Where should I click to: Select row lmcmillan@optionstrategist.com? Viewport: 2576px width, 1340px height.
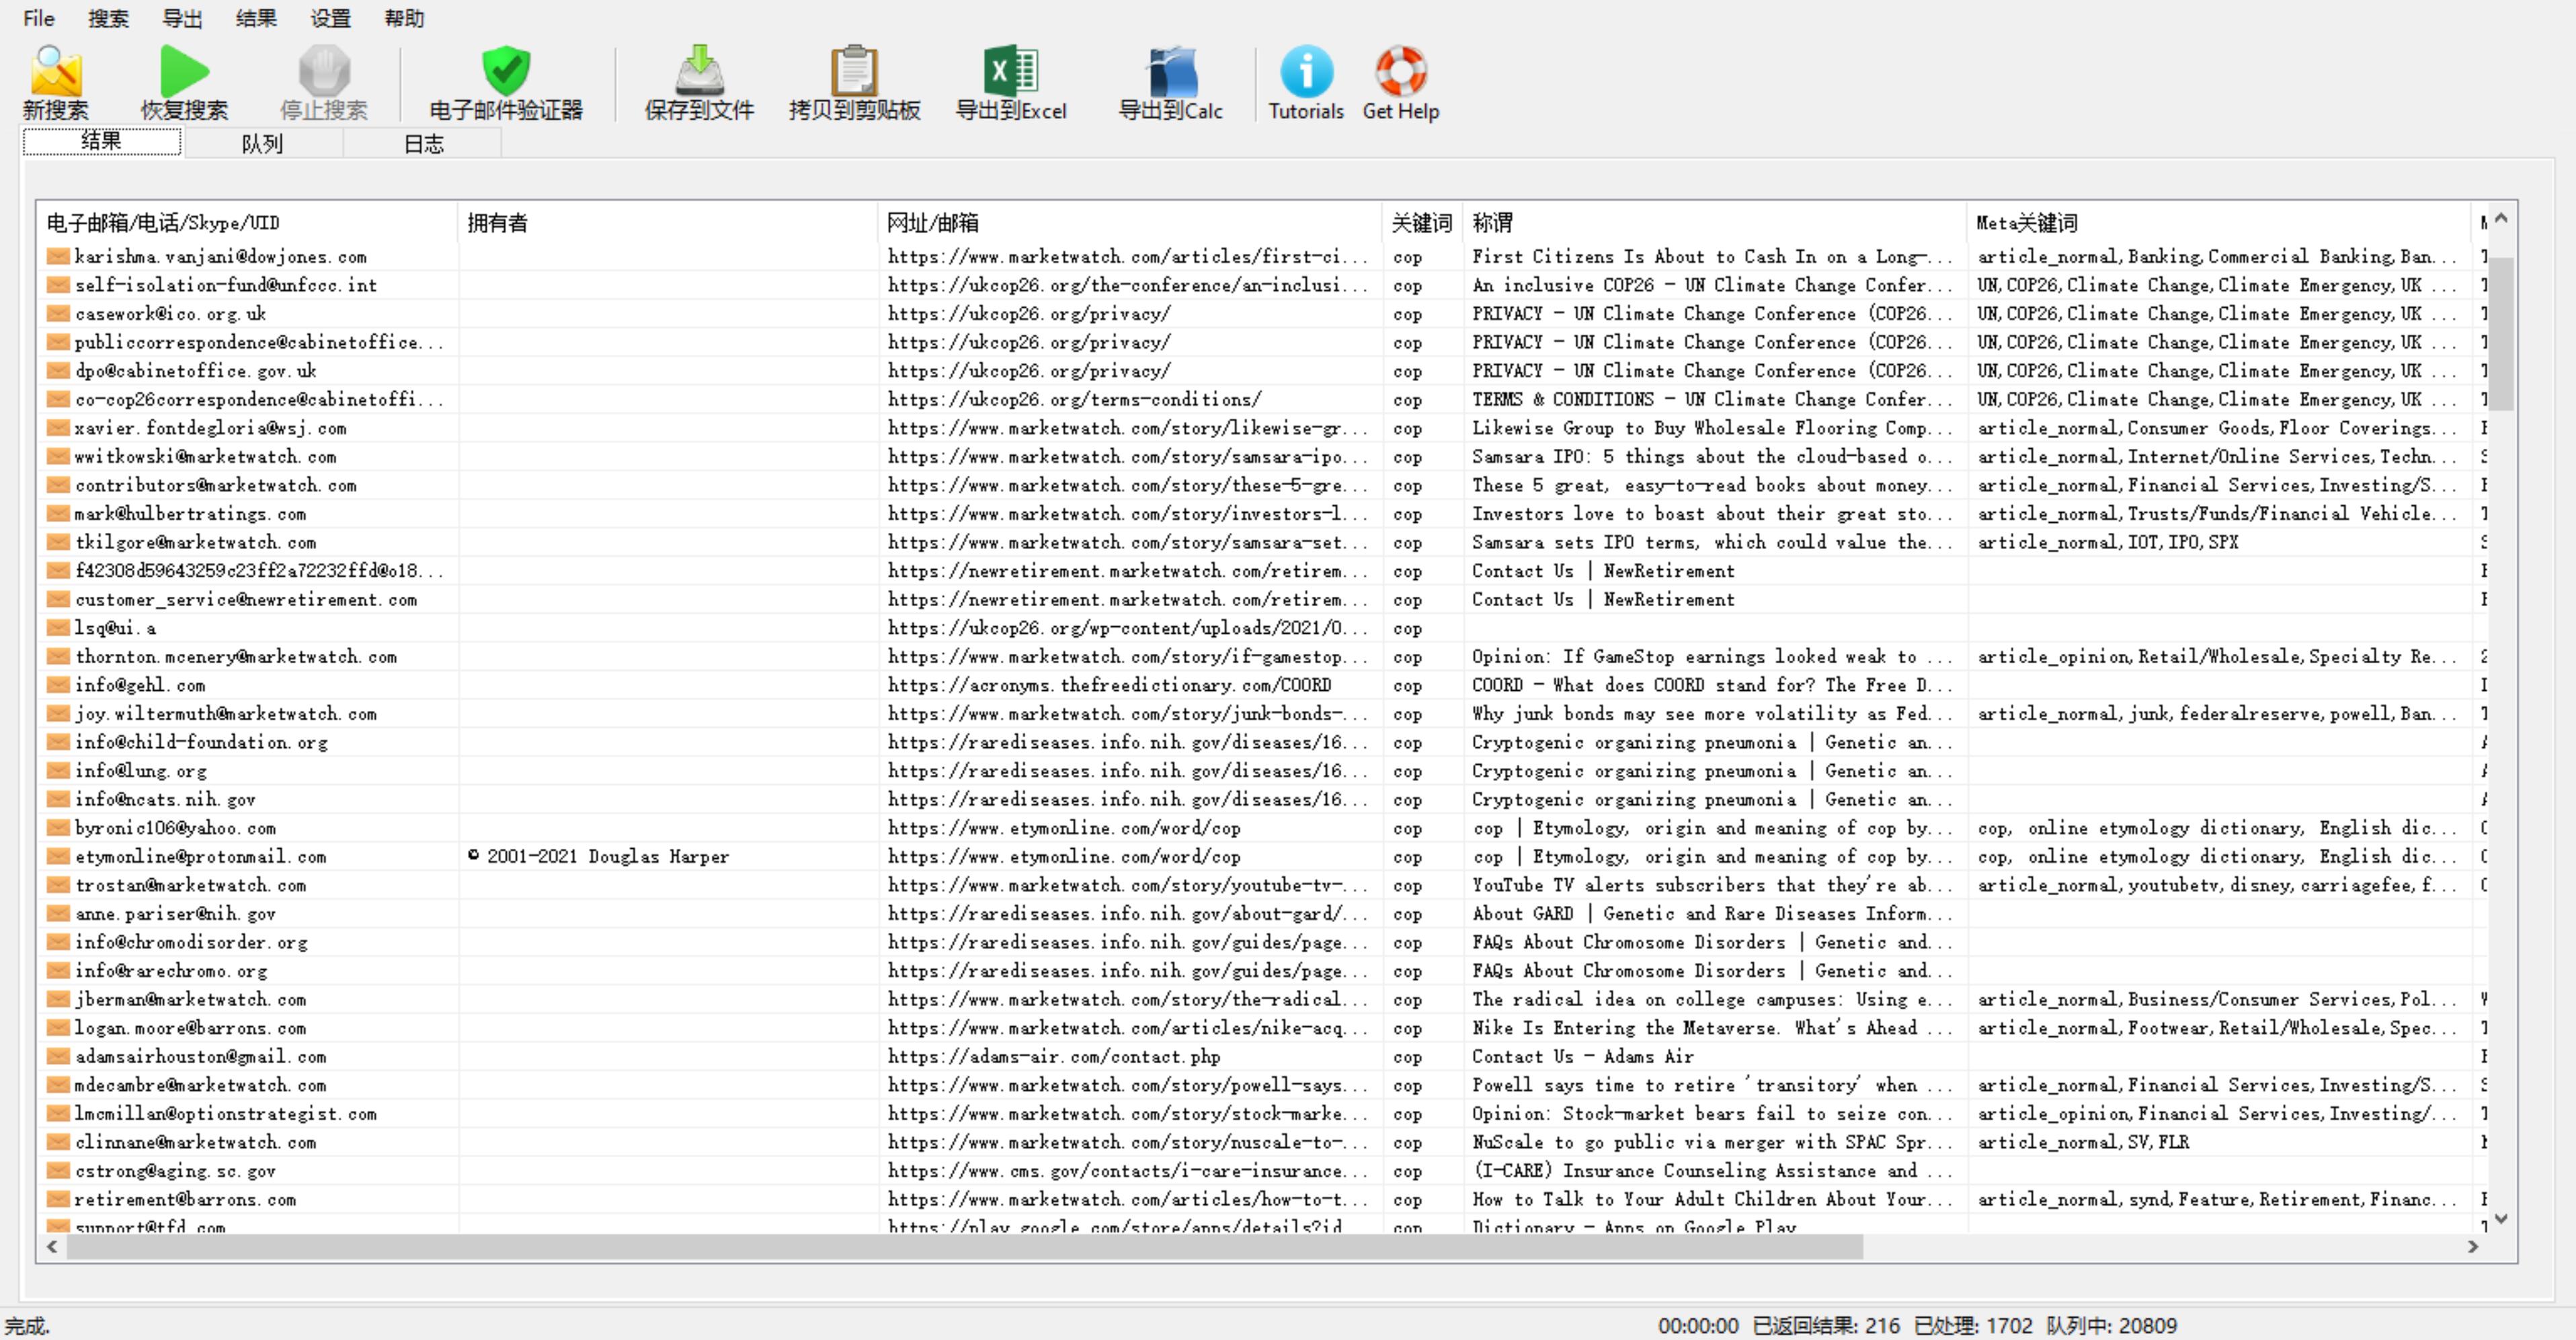1262,1114
